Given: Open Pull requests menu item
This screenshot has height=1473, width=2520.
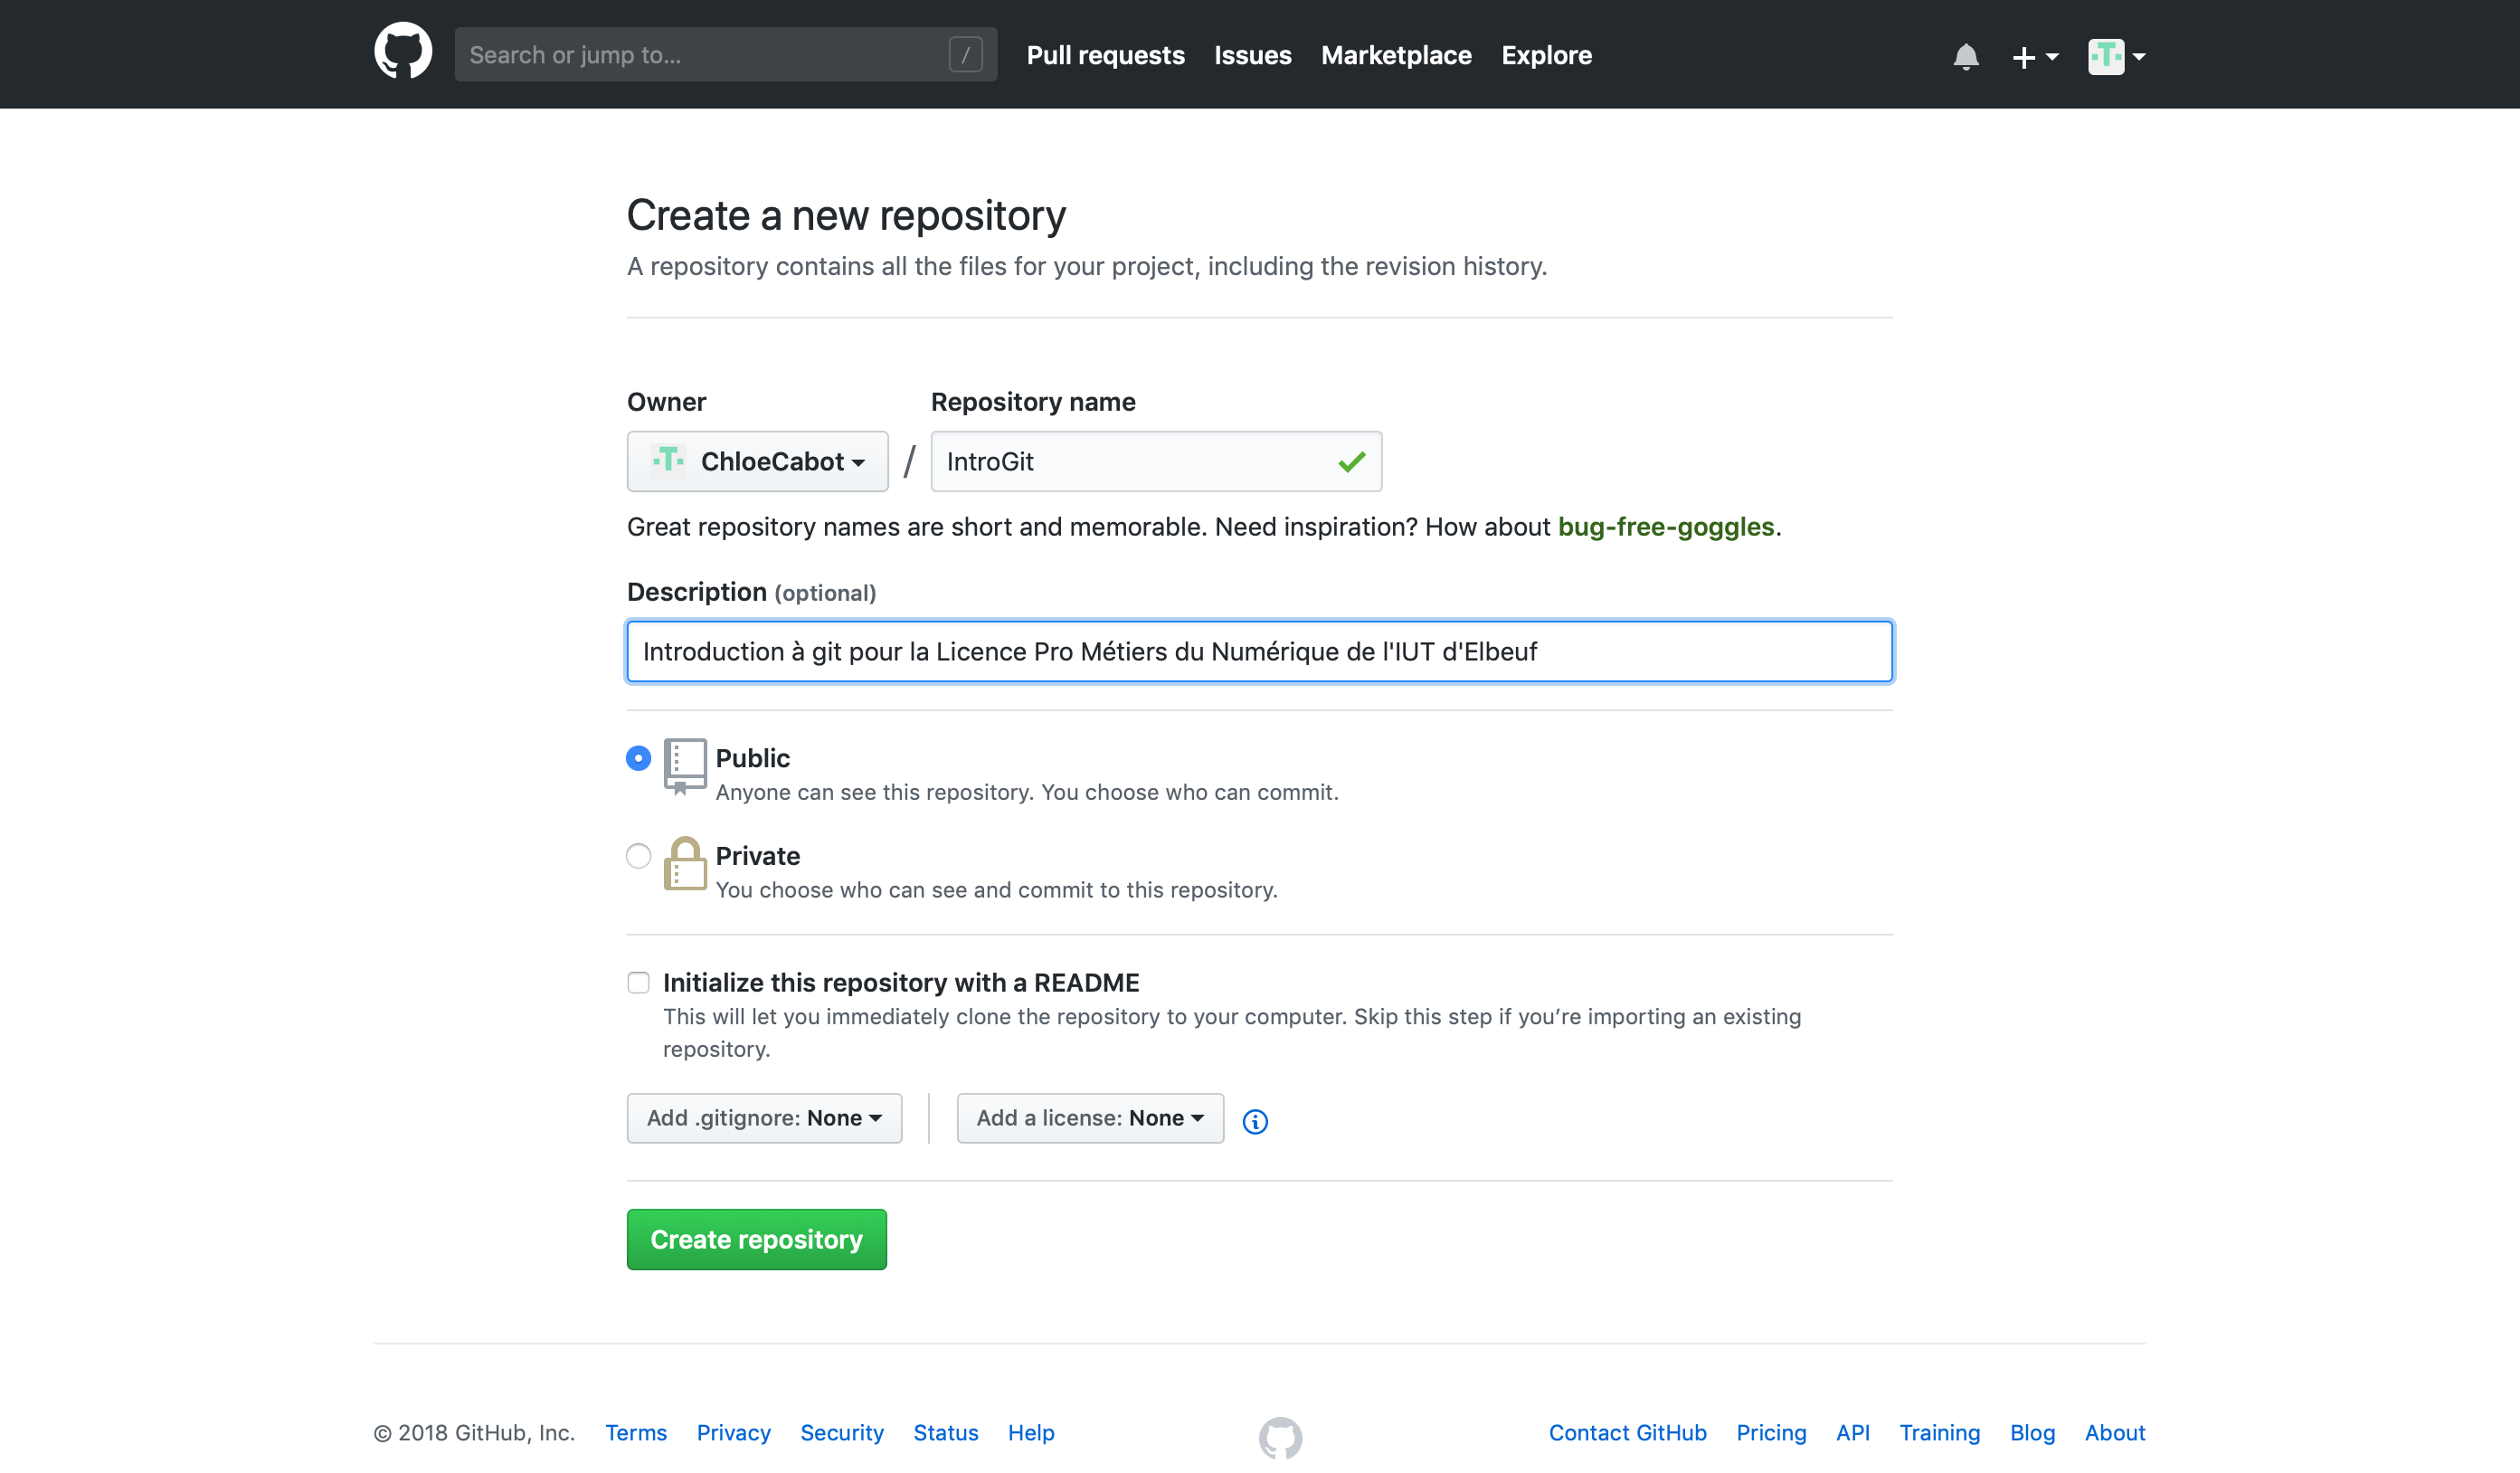Looking at the screenshot, I should pos(1106,54).
